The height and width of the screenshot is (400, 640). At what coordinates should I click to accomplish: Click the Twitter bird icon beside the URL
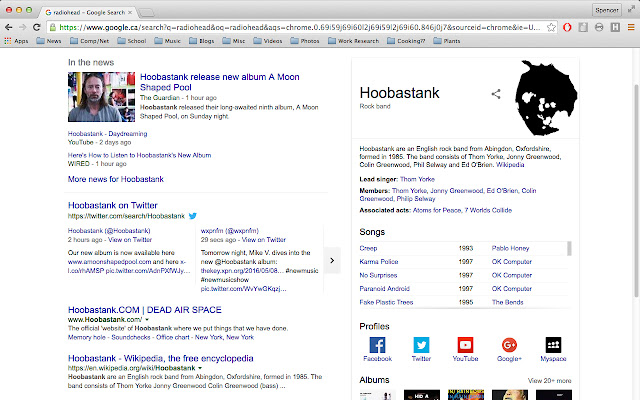[x=193, y=216]
